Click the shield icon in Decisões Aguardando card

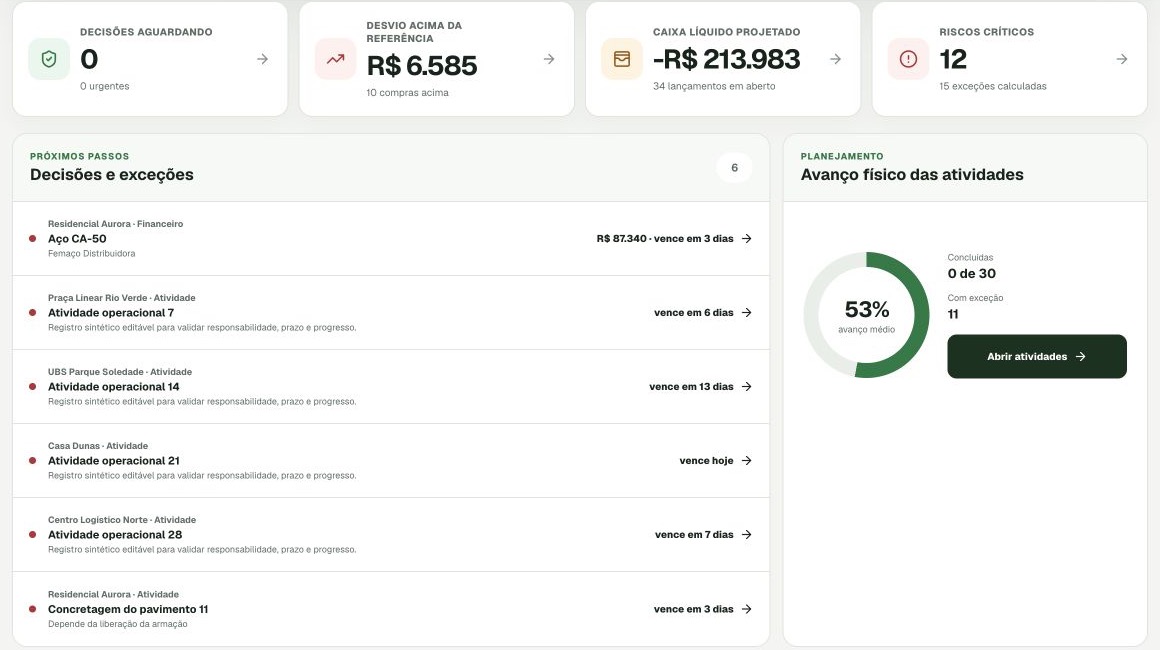[x=49, y=59]
